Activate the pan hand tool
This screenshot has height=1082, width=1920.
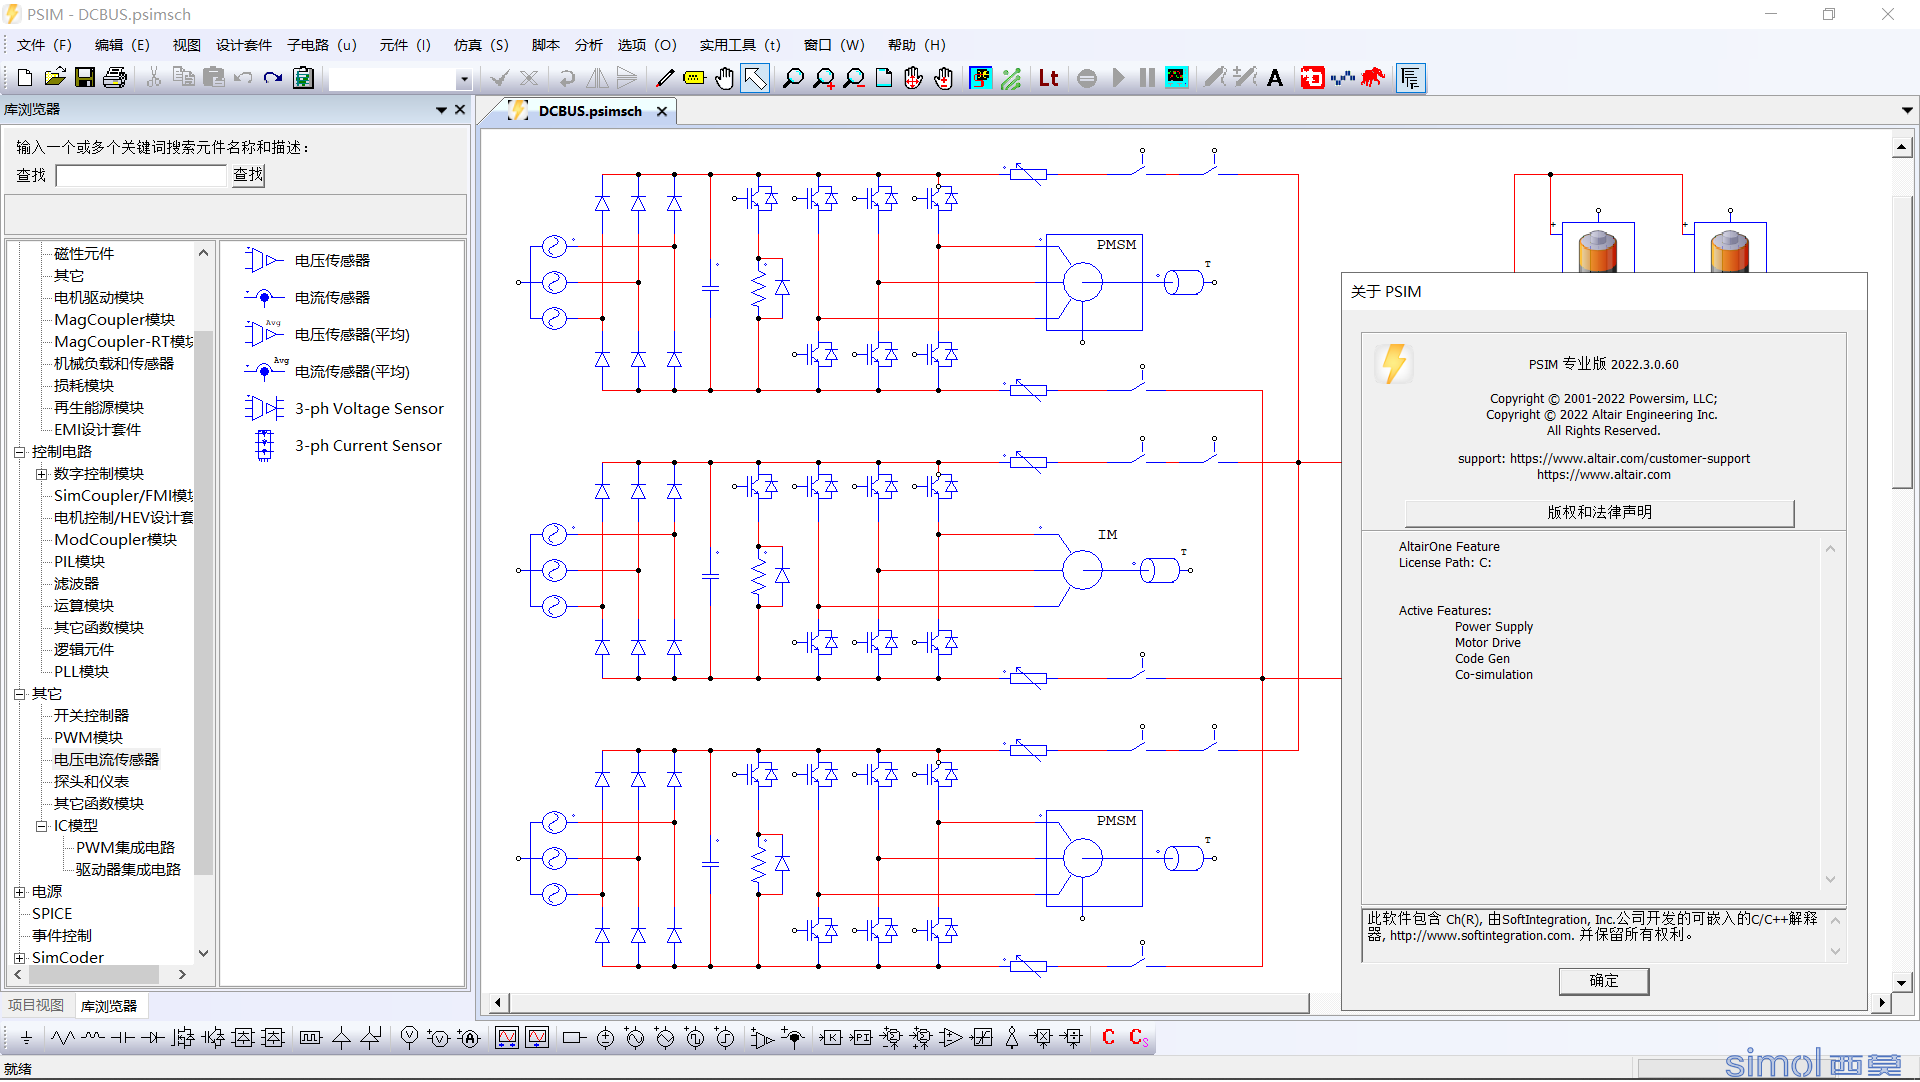pos(725,78)
